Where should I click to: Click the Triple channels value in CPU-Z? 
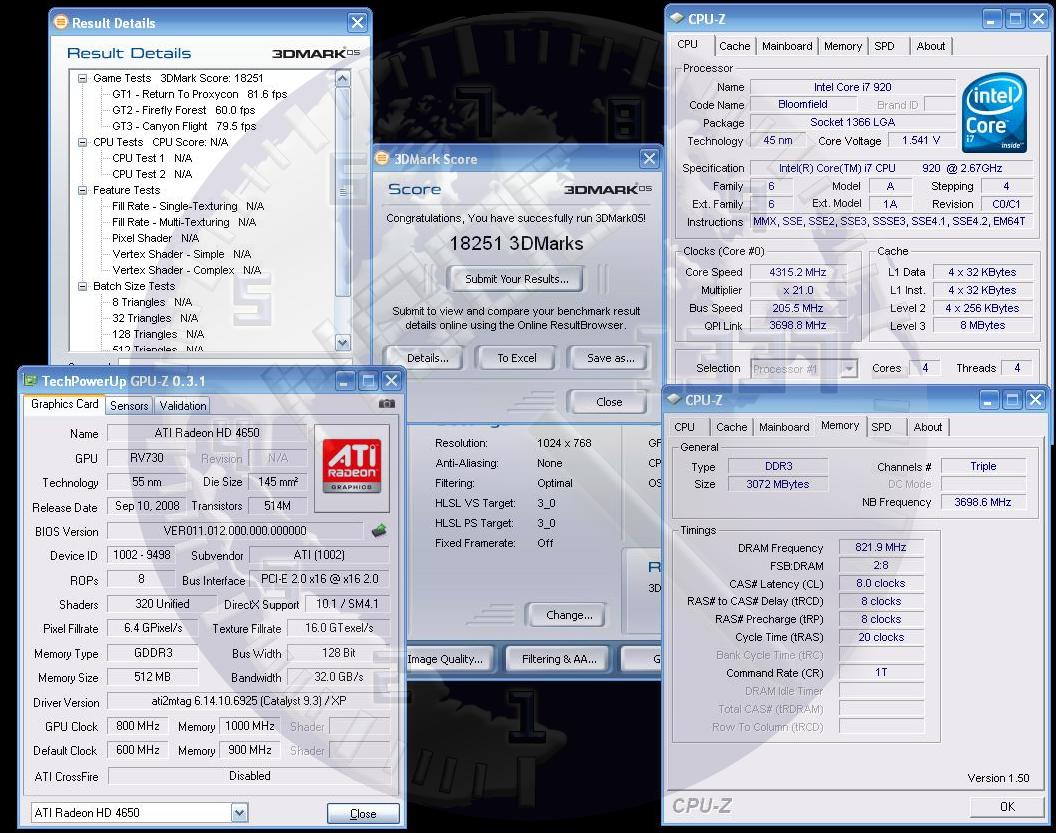(x=983, y=466)
